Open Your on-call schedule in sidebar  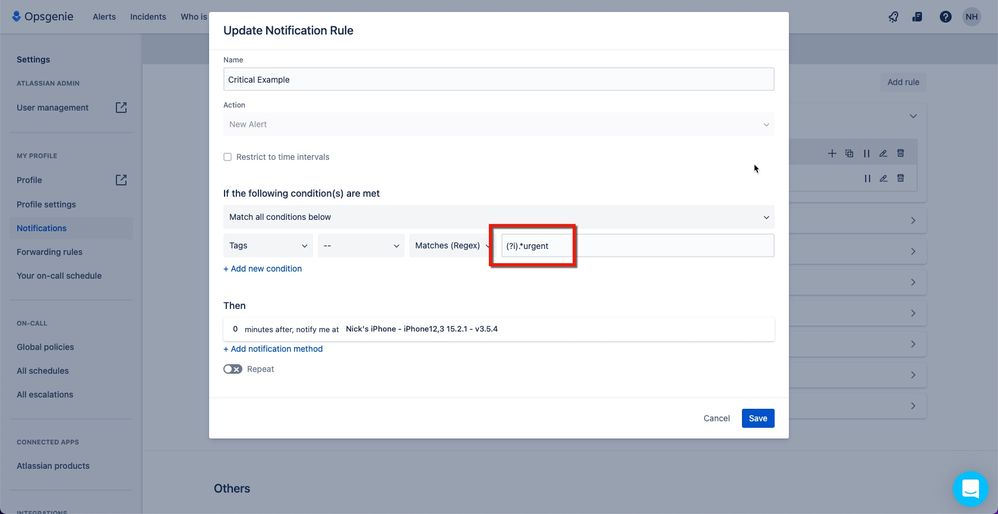(59, 276)
